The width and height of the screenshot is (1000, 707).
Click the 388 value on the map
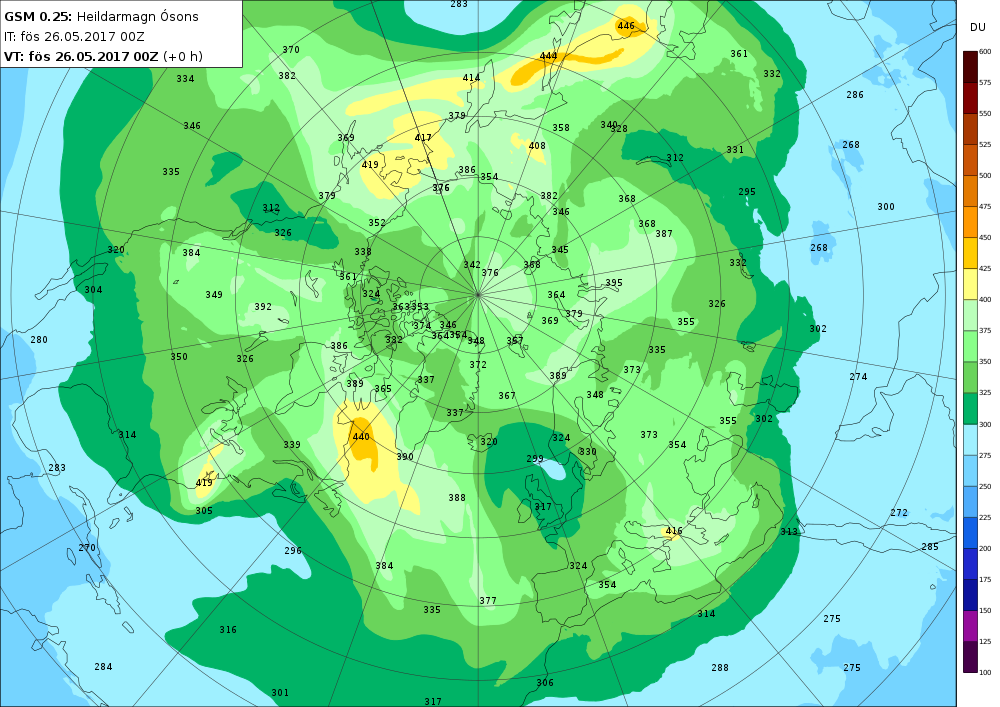click(x=457, y=498)
